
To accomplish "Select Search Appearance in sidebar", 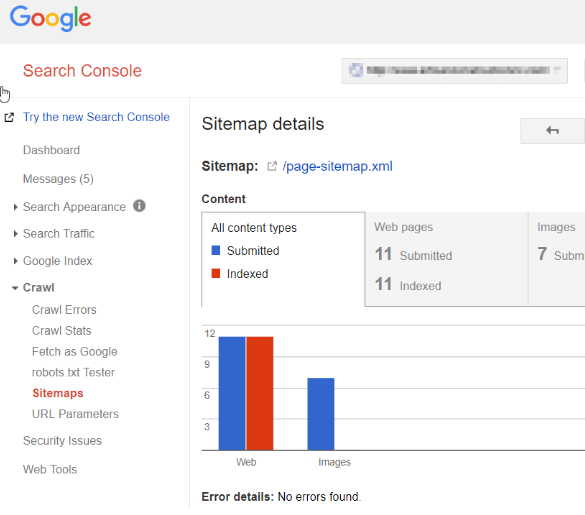I will click(74, 207).
